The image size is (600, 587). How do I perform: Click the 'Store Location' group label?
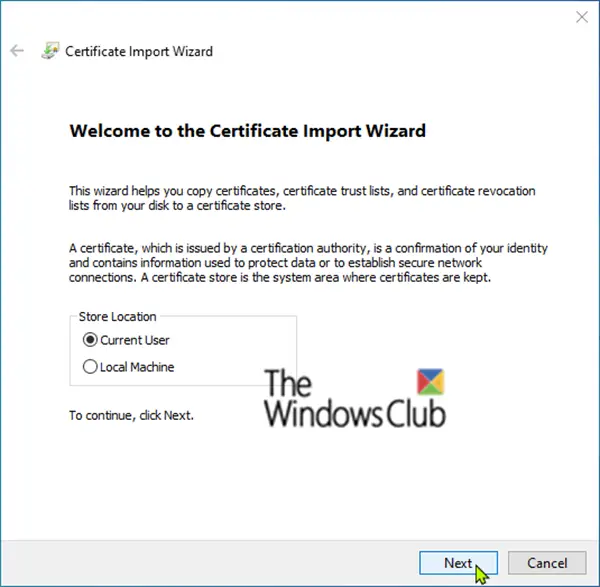click(117, 316)
